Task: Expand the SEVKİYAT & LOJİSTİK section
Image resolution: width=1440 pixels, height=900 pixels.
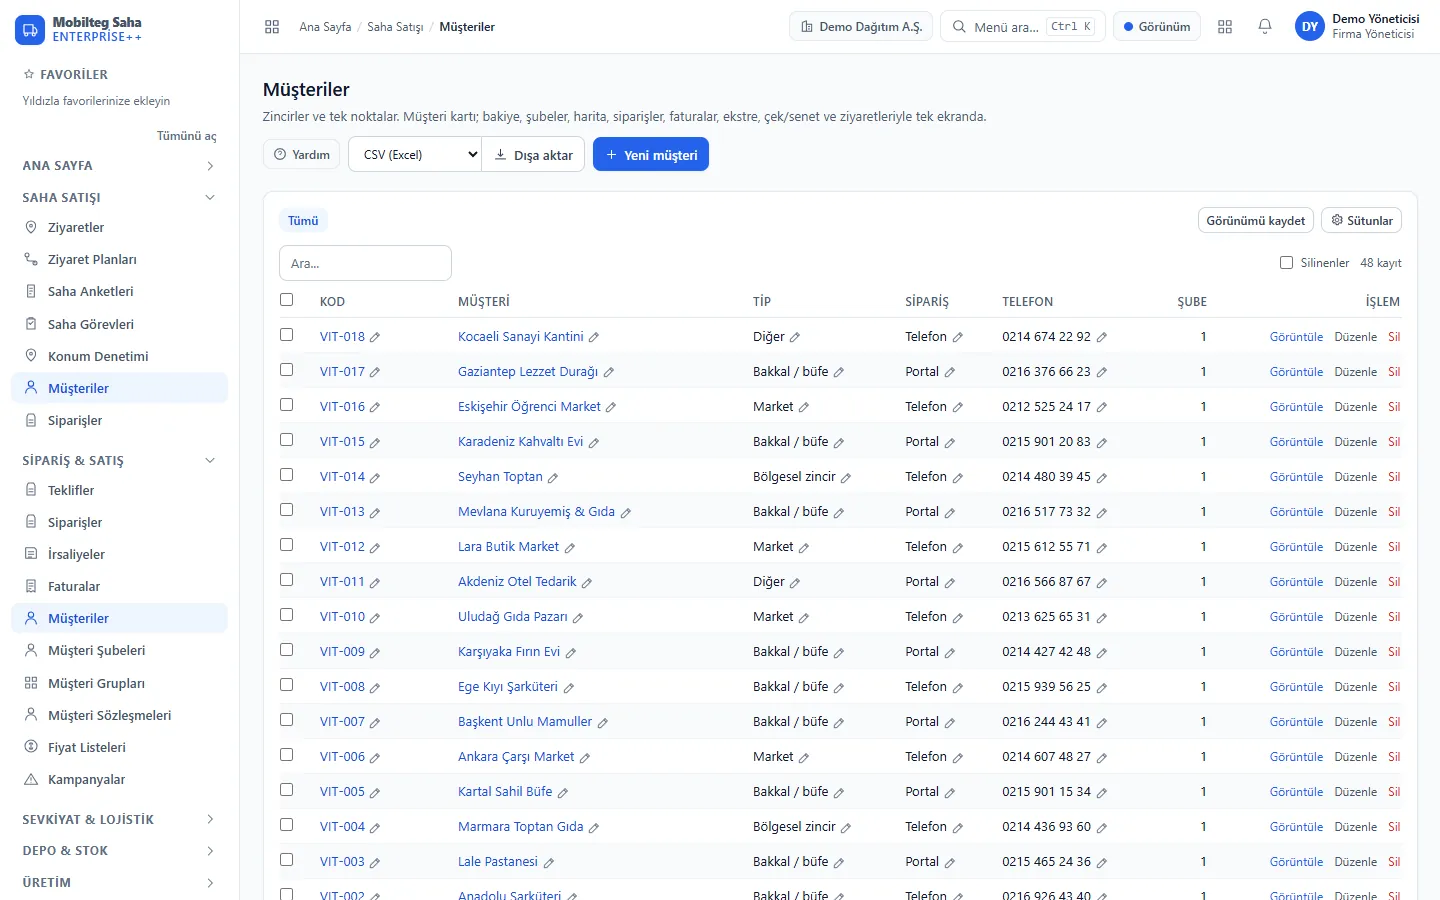Action: (x=119, y=820)
